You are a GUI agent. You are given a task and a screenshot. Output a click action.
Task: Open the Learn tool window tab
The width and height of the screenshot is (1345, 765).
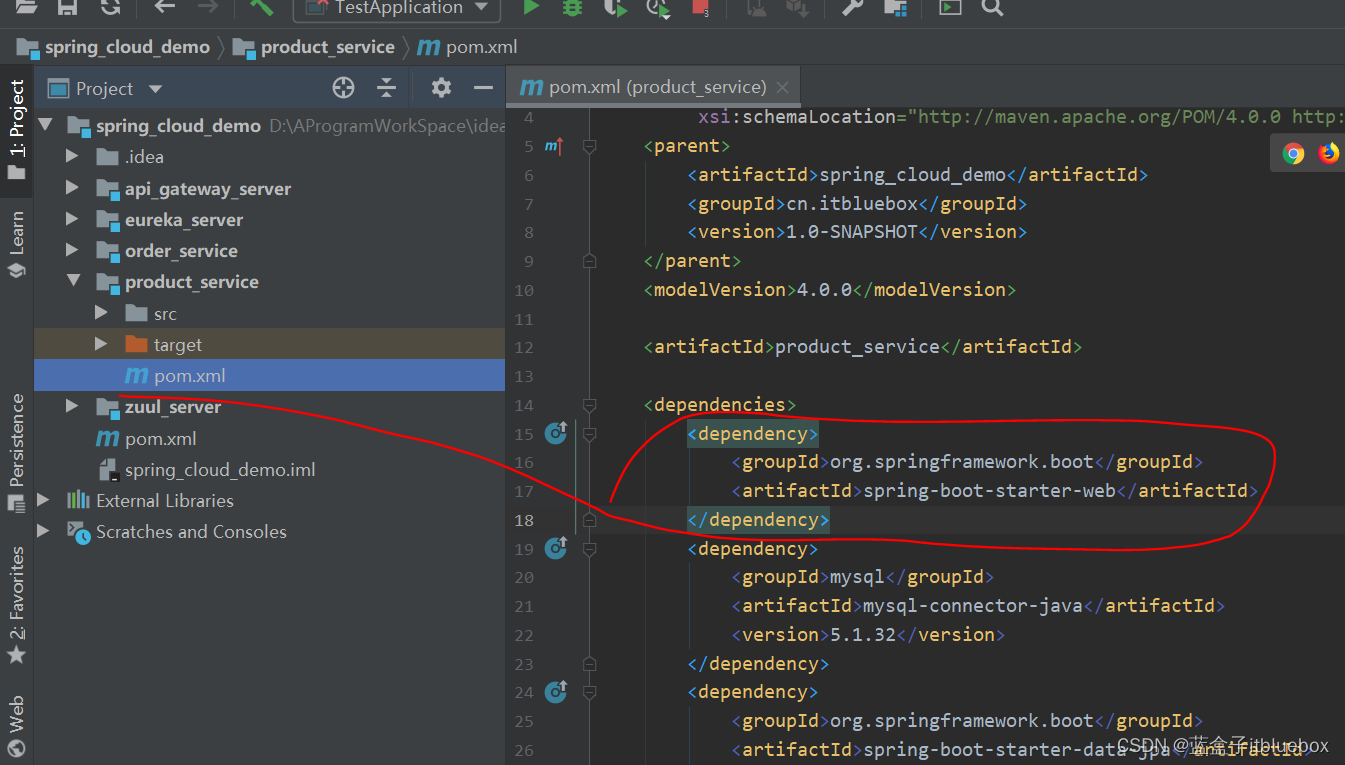pos(16,244)
